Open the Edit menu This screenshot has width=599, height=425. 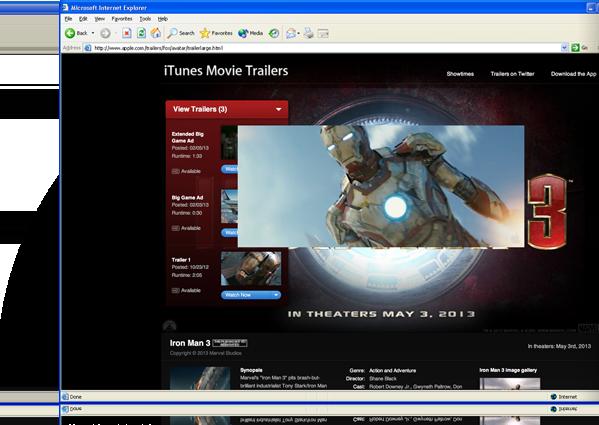point(83,19)
